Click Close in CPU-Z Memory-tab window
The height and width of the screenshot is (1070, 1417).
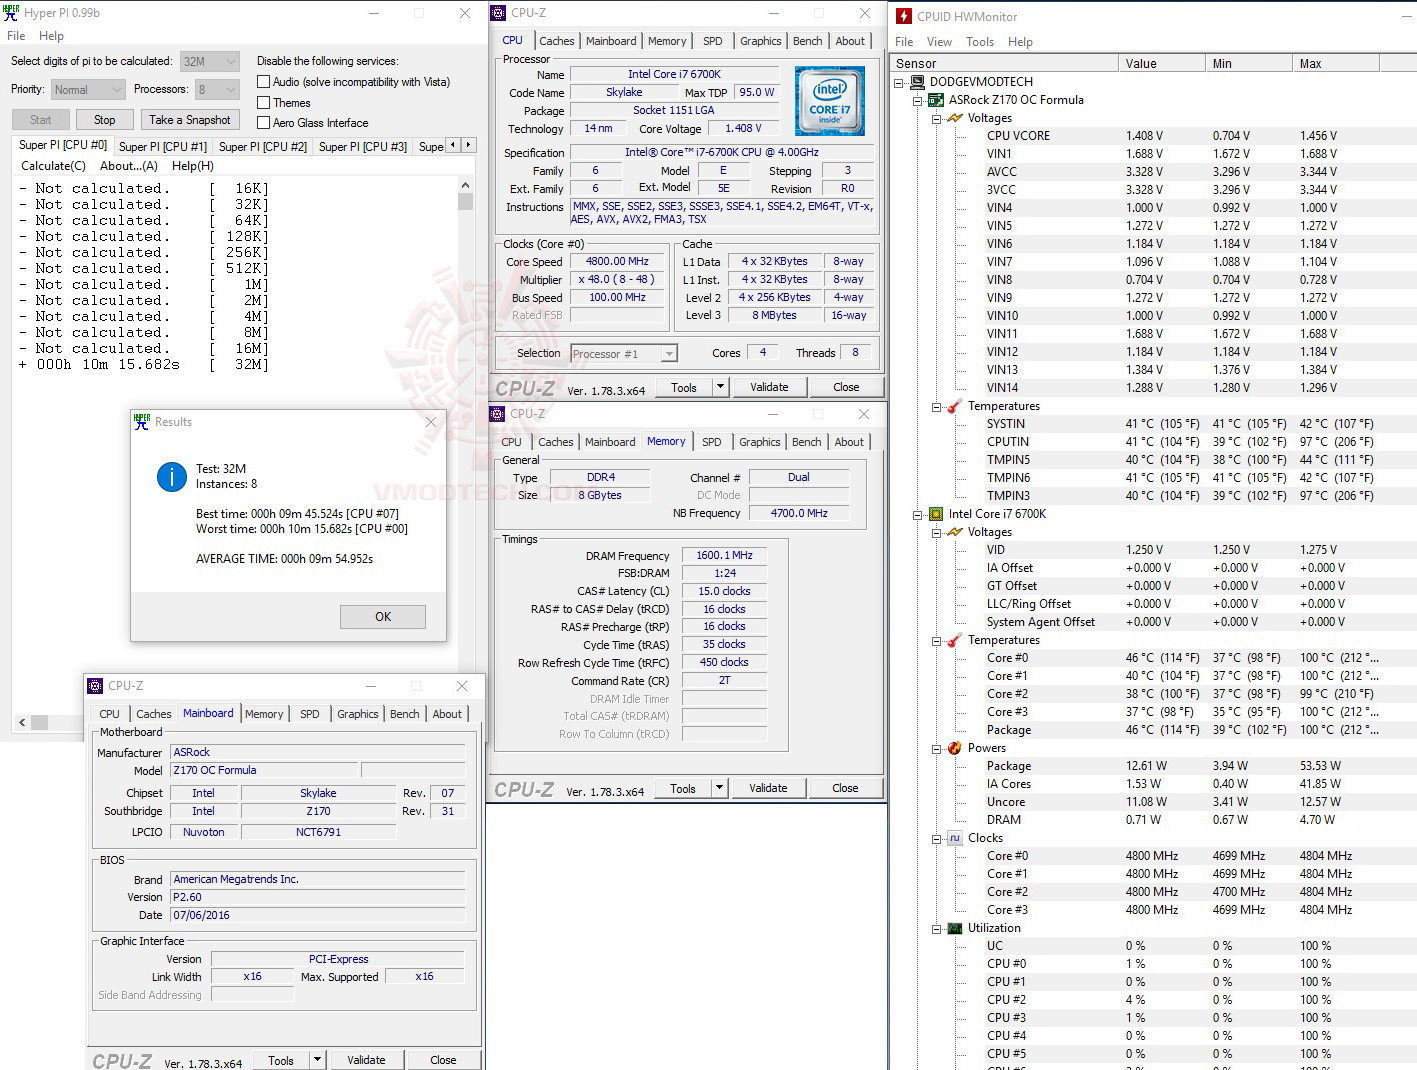(x=845, y=788)
